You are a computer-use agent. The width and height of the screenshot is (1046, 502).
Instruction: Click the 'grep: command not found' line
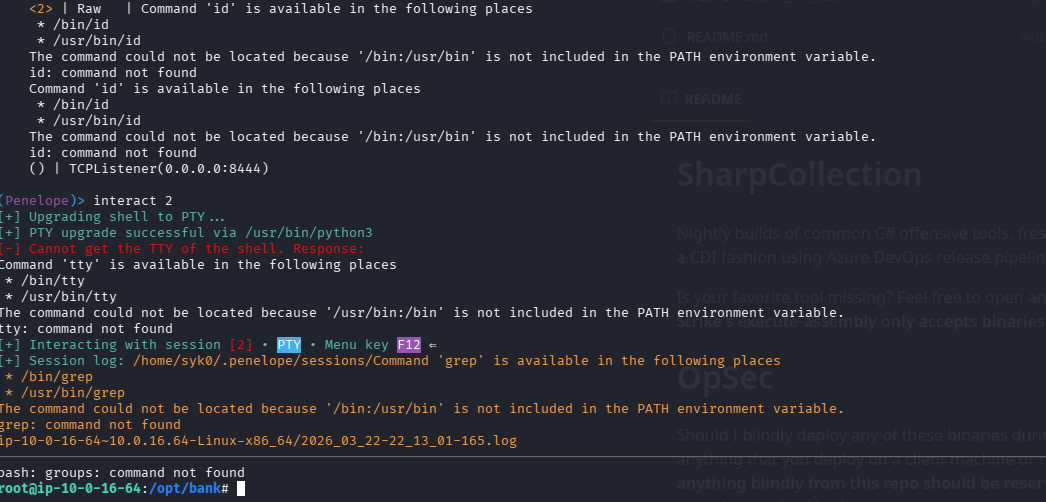coord(90,425)
